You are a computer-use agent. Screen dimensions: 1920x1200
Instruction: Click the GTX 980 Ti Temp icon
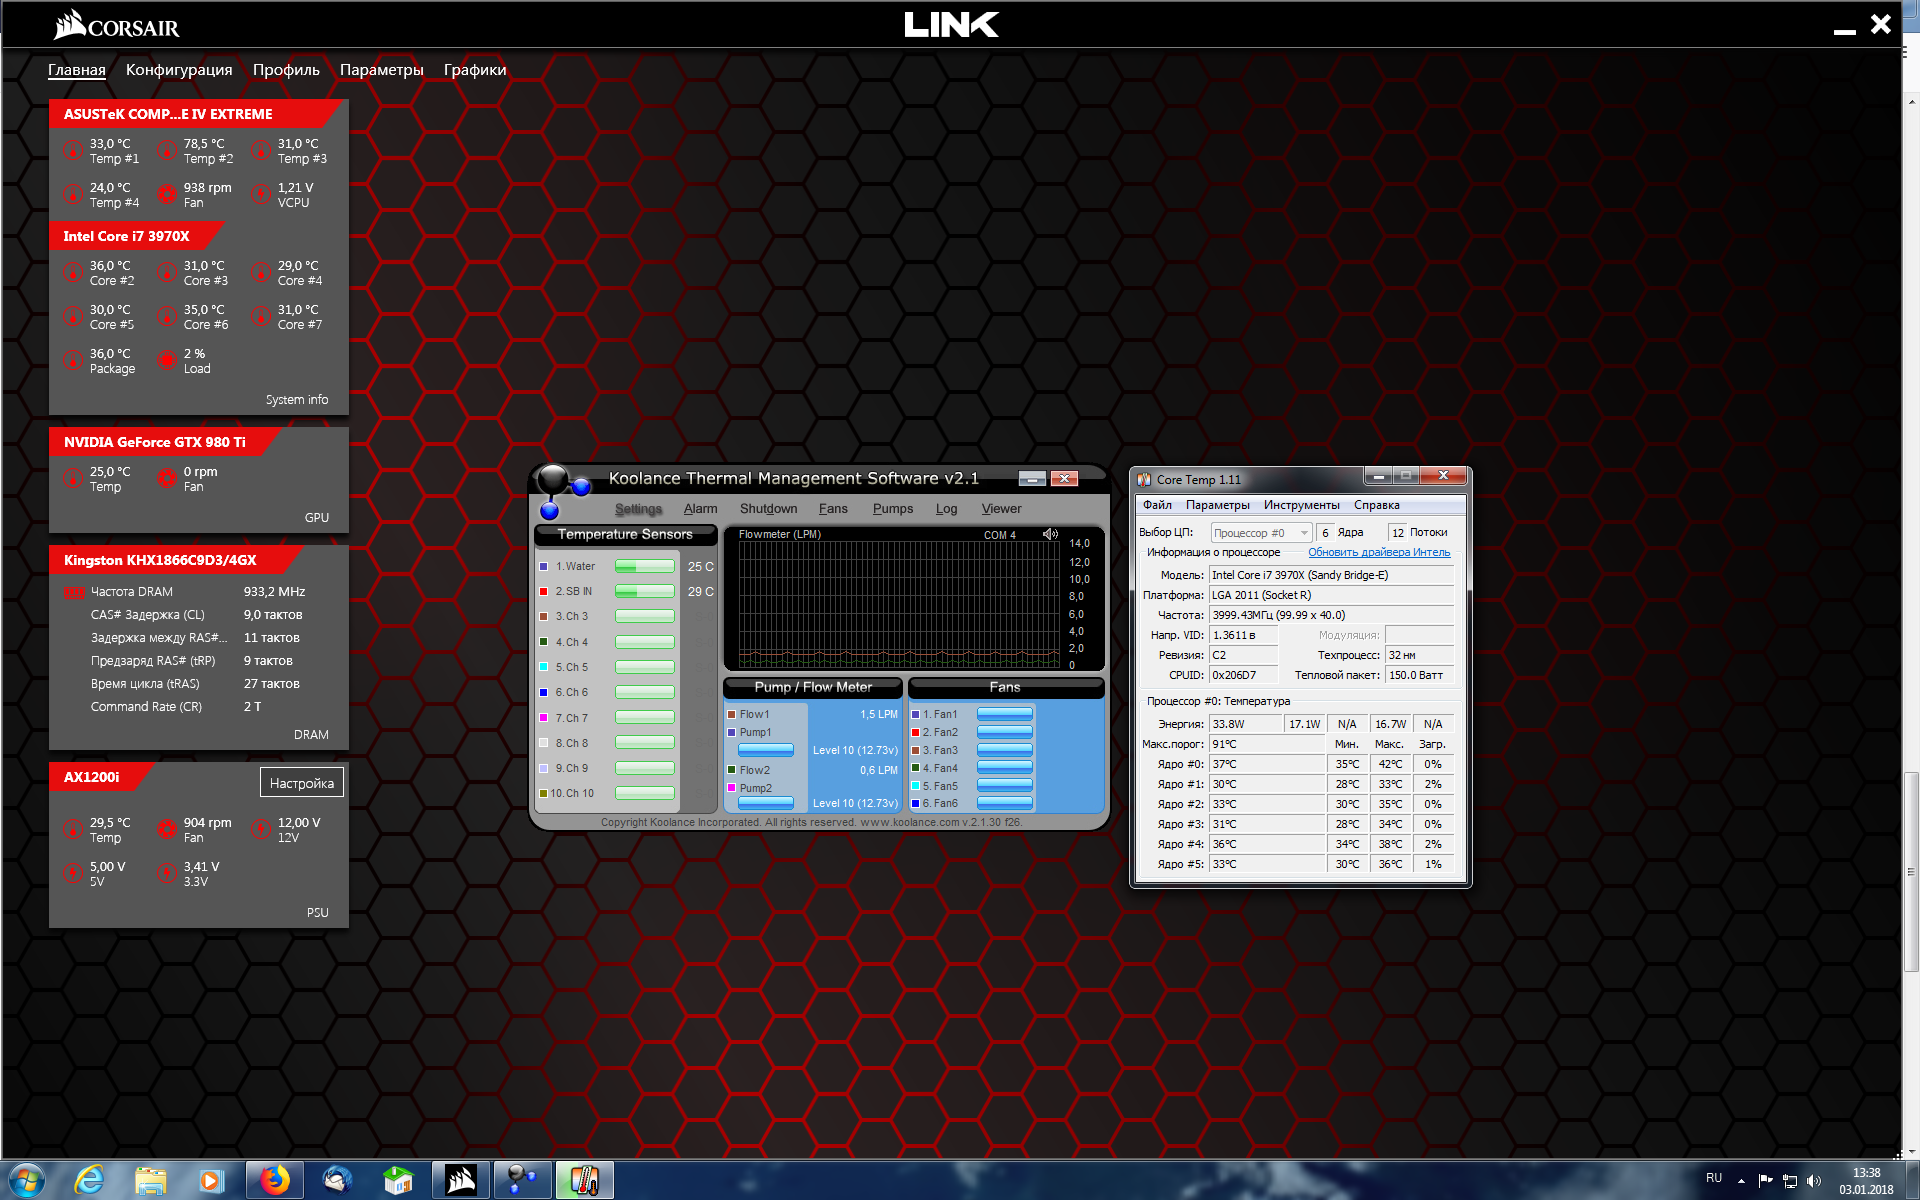coord(73,478)
